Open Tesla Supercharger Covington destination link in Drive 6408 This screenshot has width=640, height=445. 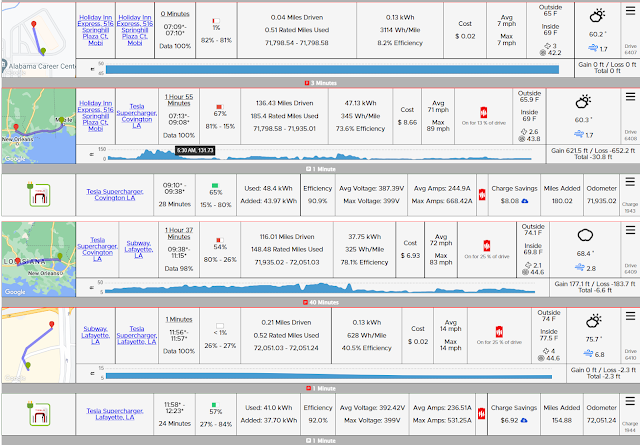(137, 116)
